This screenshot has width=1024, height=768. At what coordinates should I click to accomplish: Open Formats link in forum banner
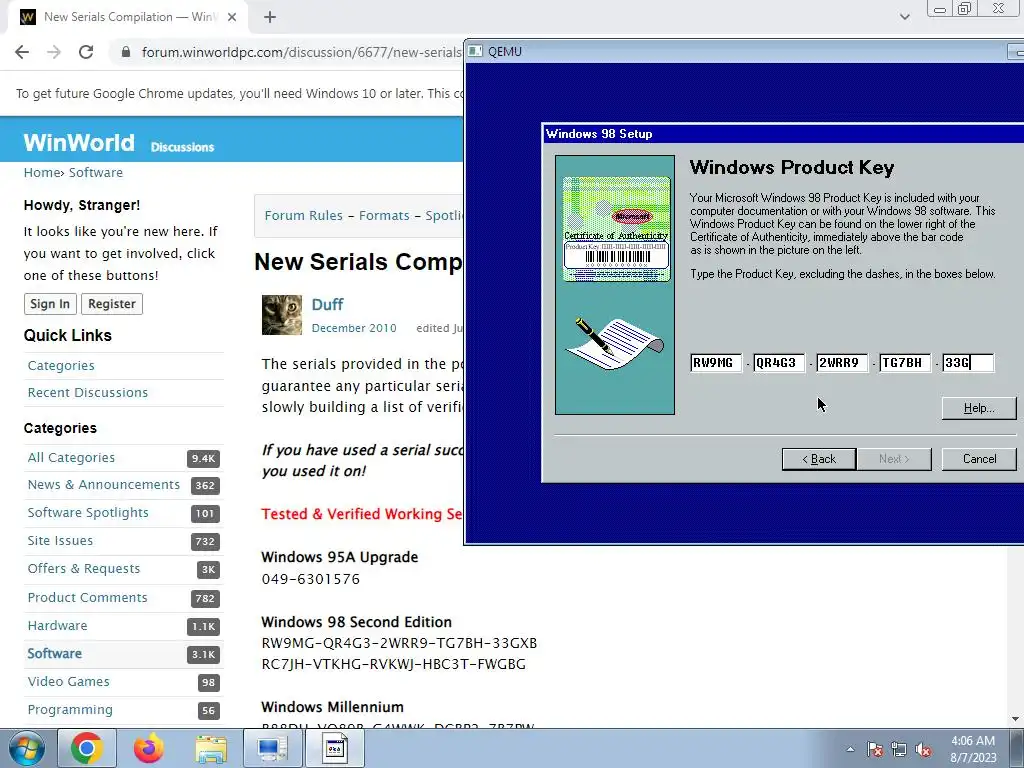click(x=384, y=216)
